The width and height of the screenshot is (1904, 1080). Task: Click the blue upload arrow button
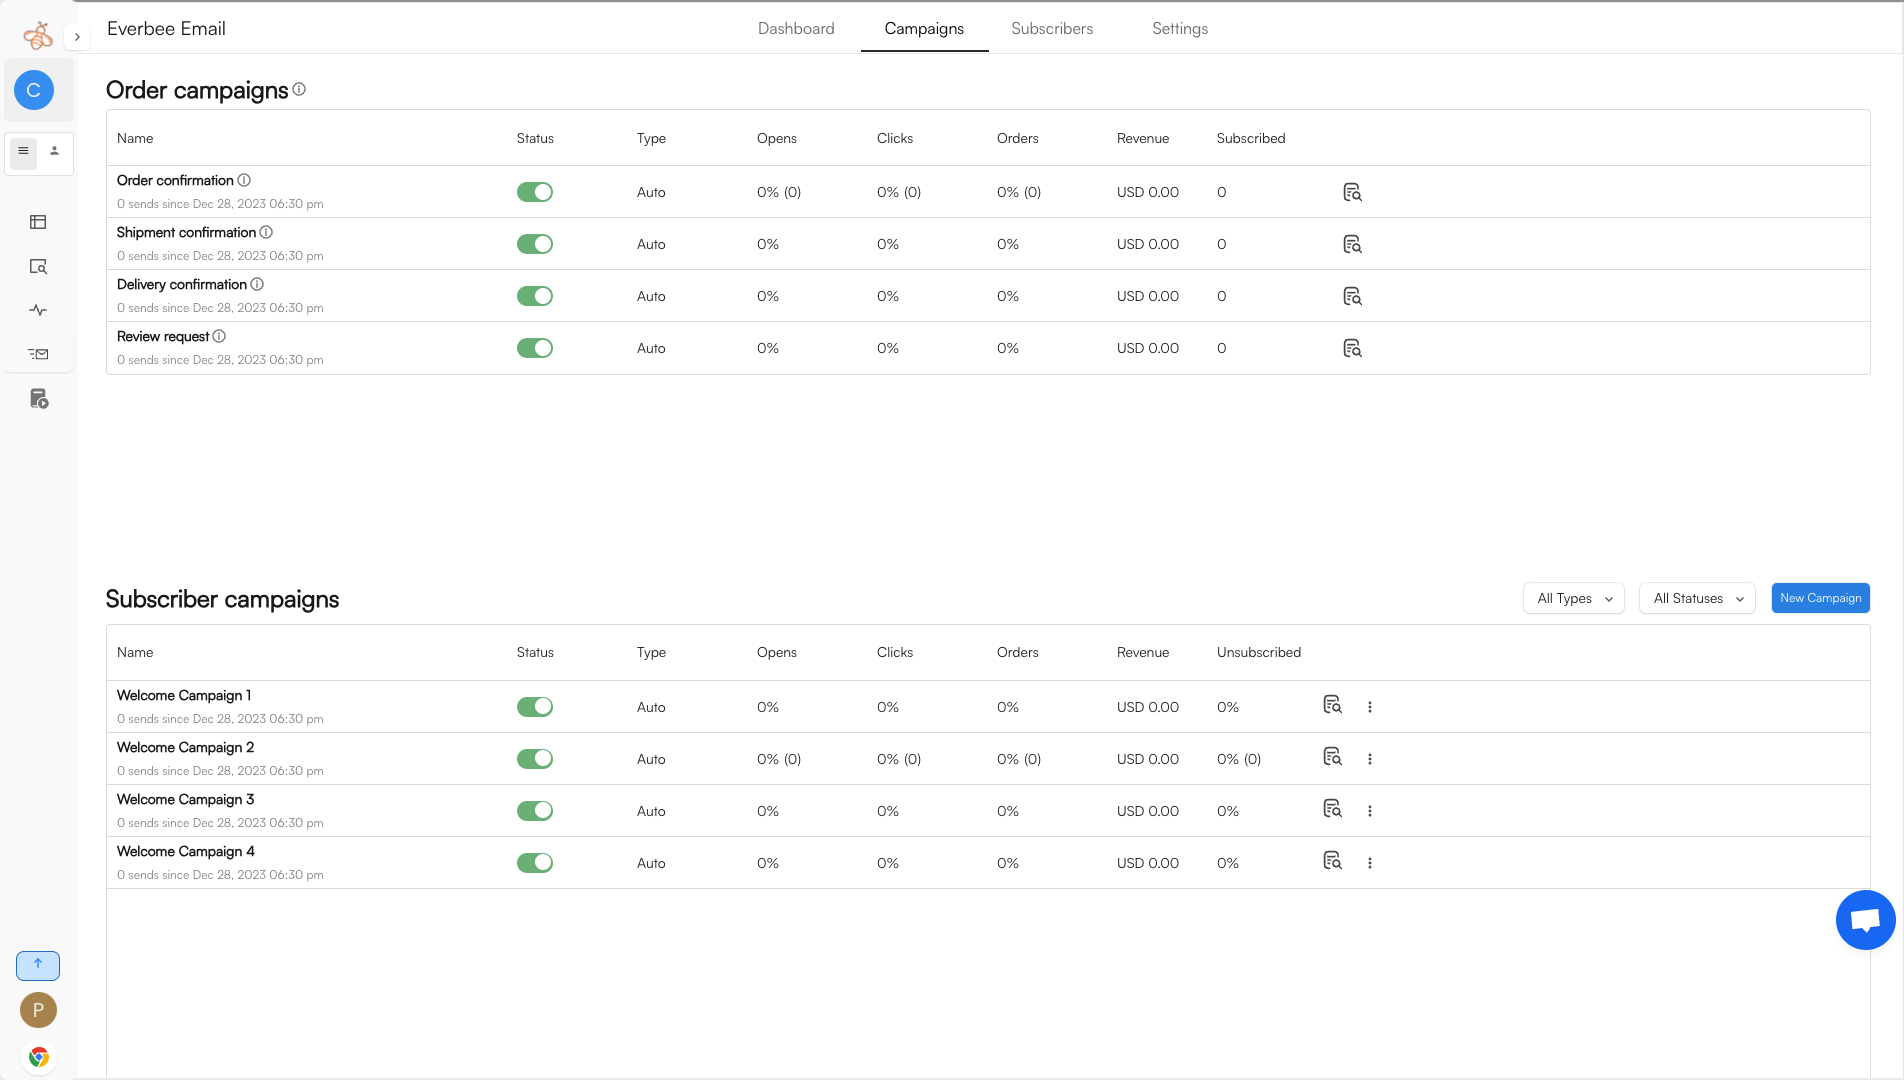tap(38, 965)
